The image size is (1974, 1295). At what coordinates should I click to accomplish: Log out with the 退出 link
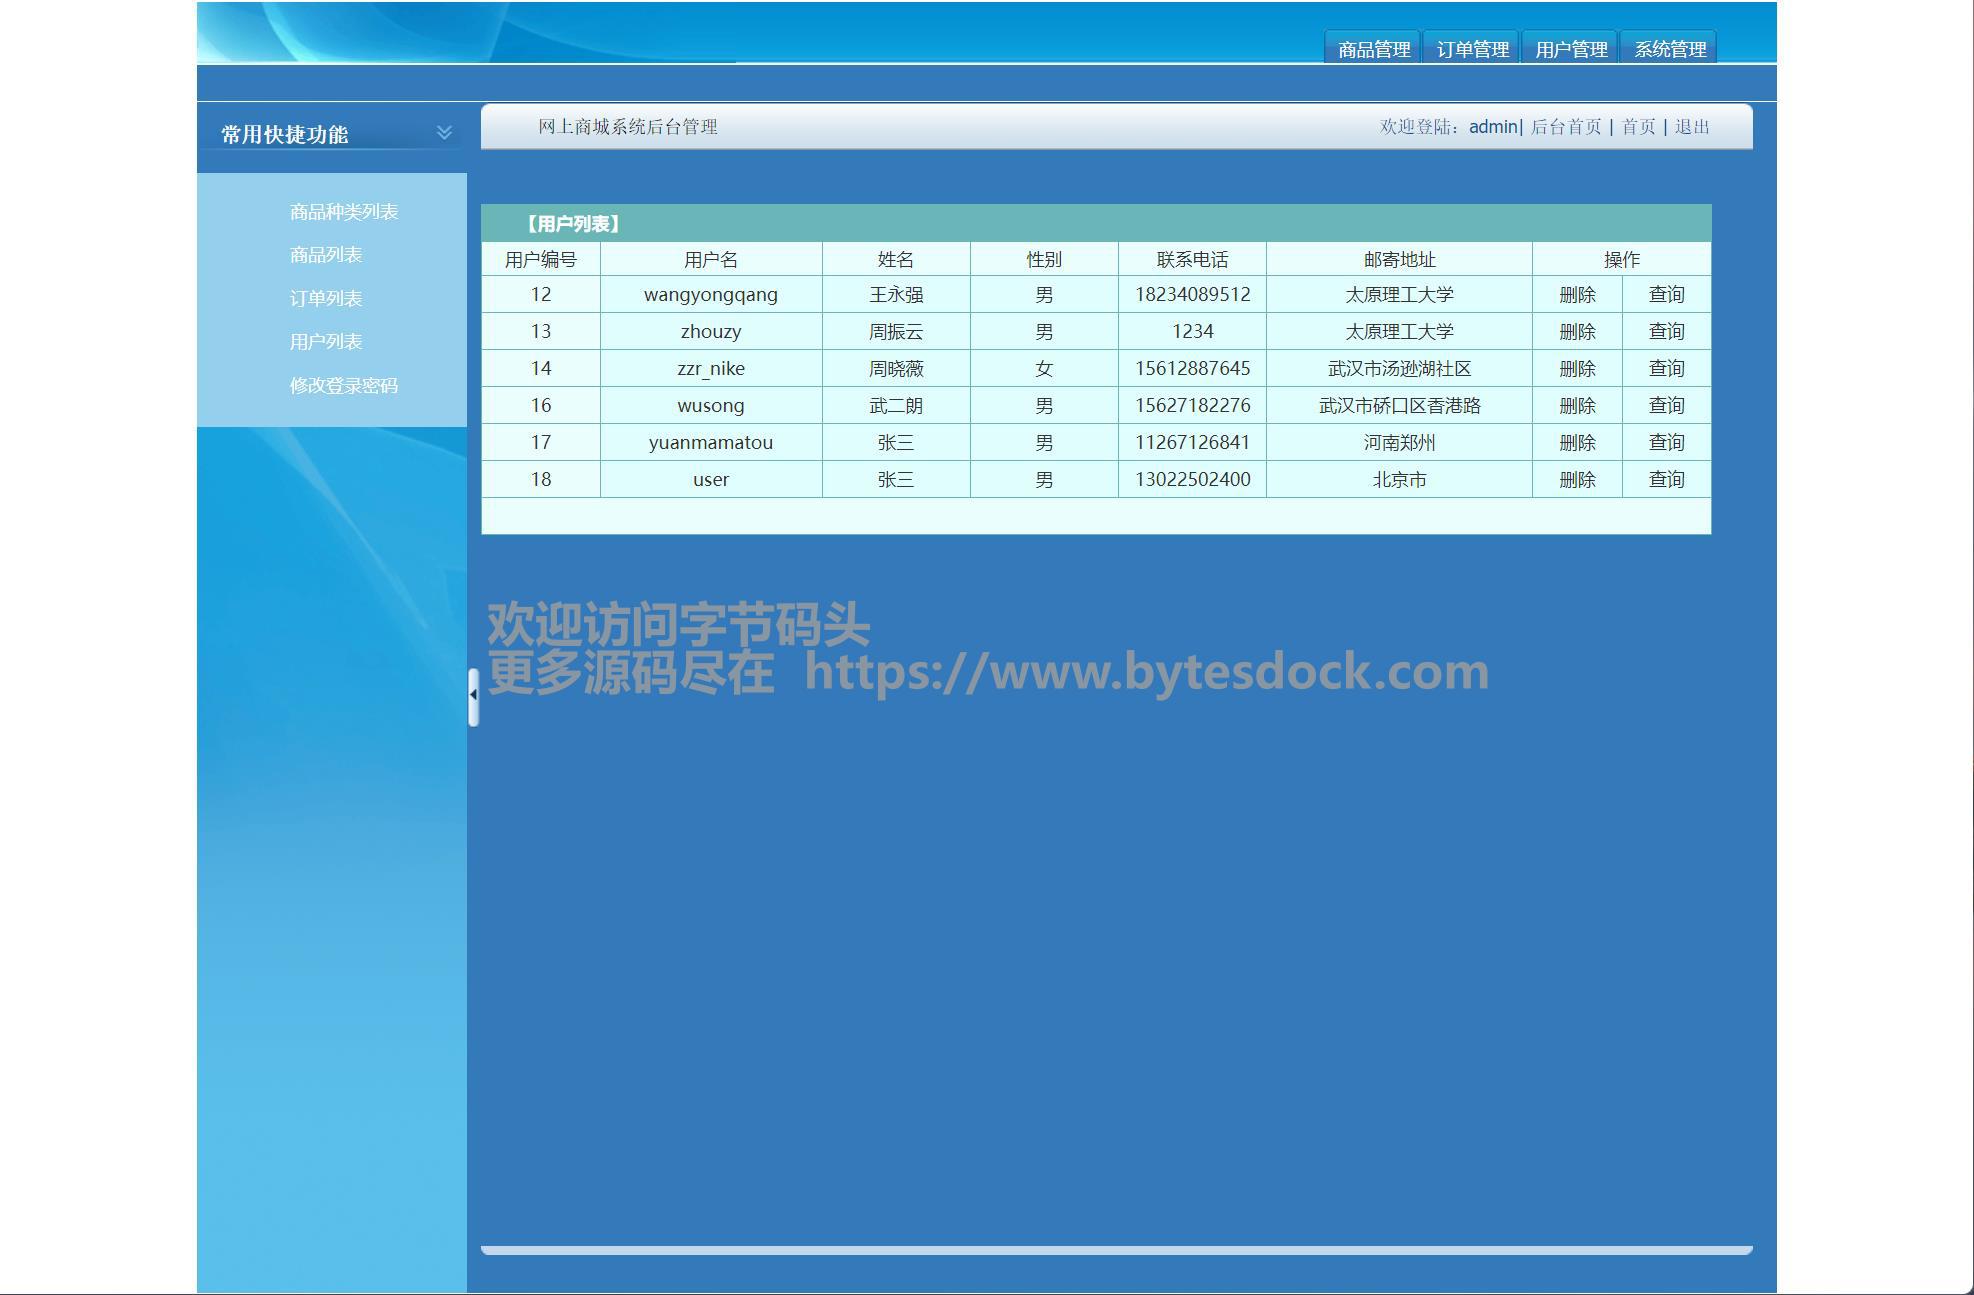pyautogui.click(x=1691, y=127)
